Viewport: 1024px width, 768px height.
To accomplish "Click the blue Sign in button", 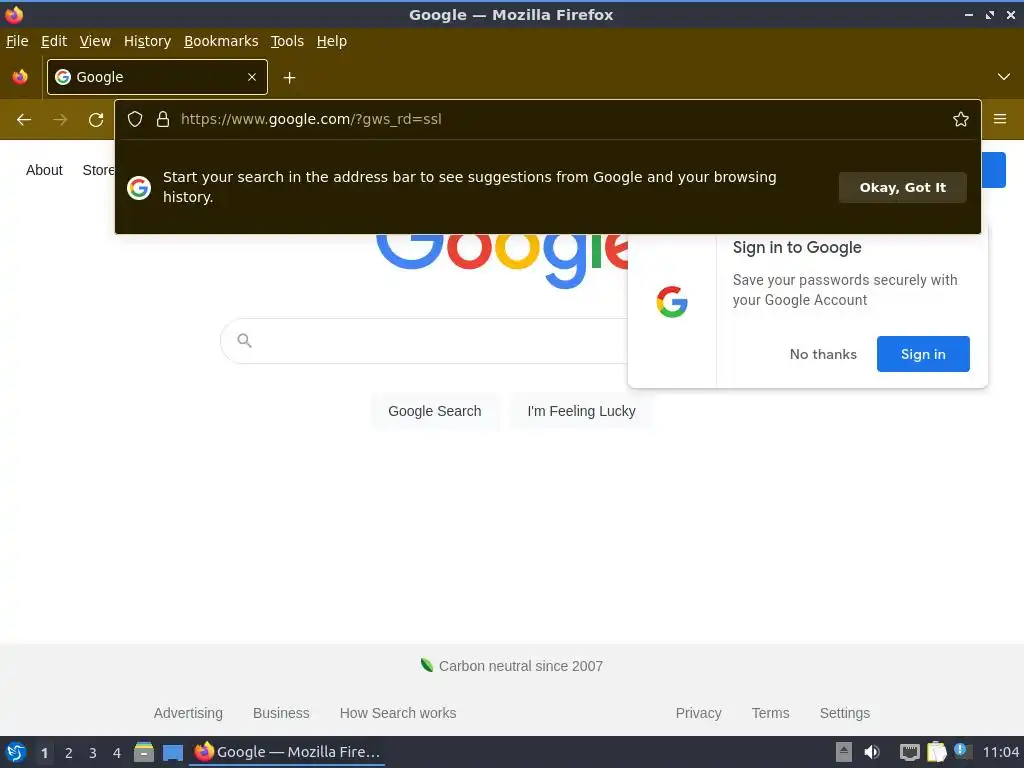I will click(923, 354).
